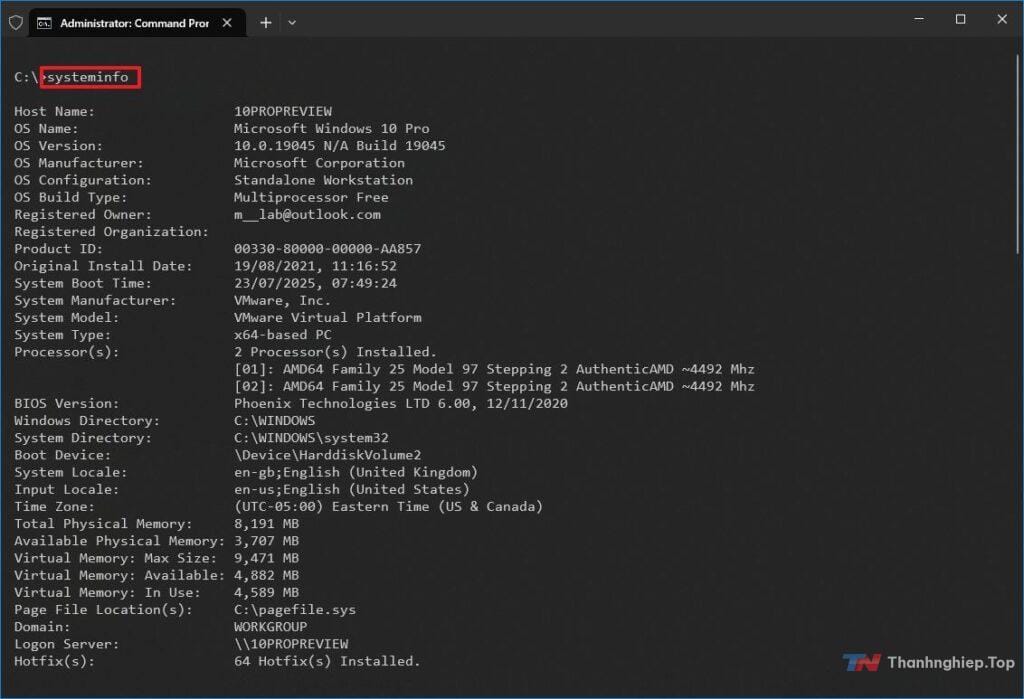Select the Administrator: Command Prompt tab
1024x699 pixels.
click(137, 23)
